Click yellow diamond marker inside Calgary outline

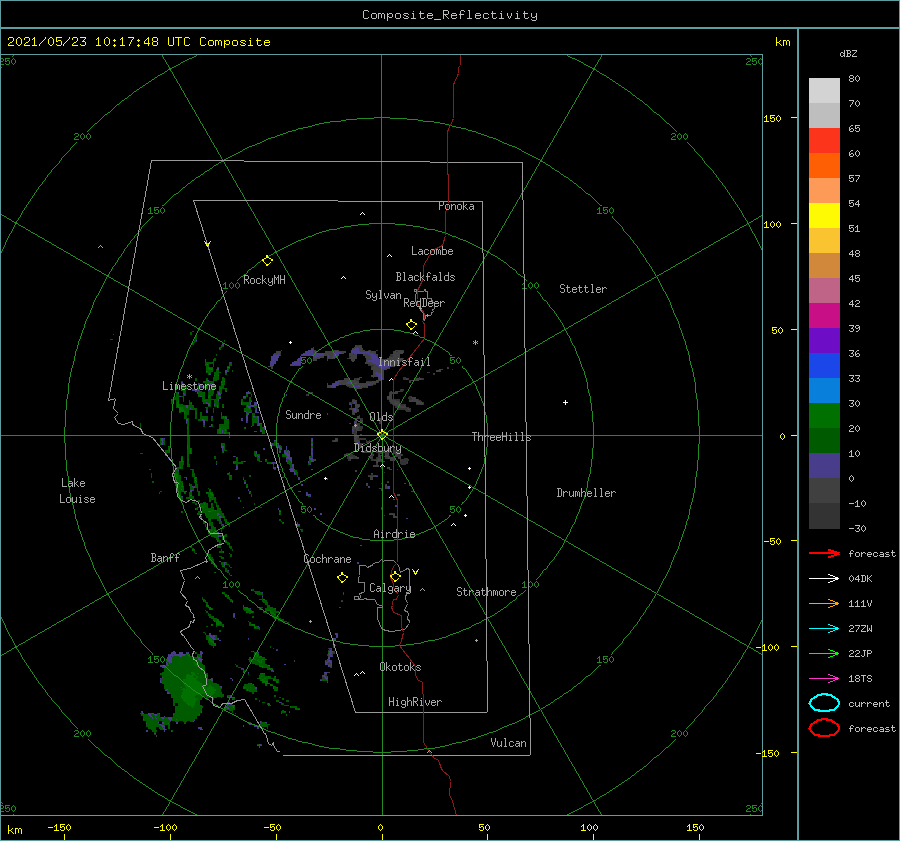[395, 576]
